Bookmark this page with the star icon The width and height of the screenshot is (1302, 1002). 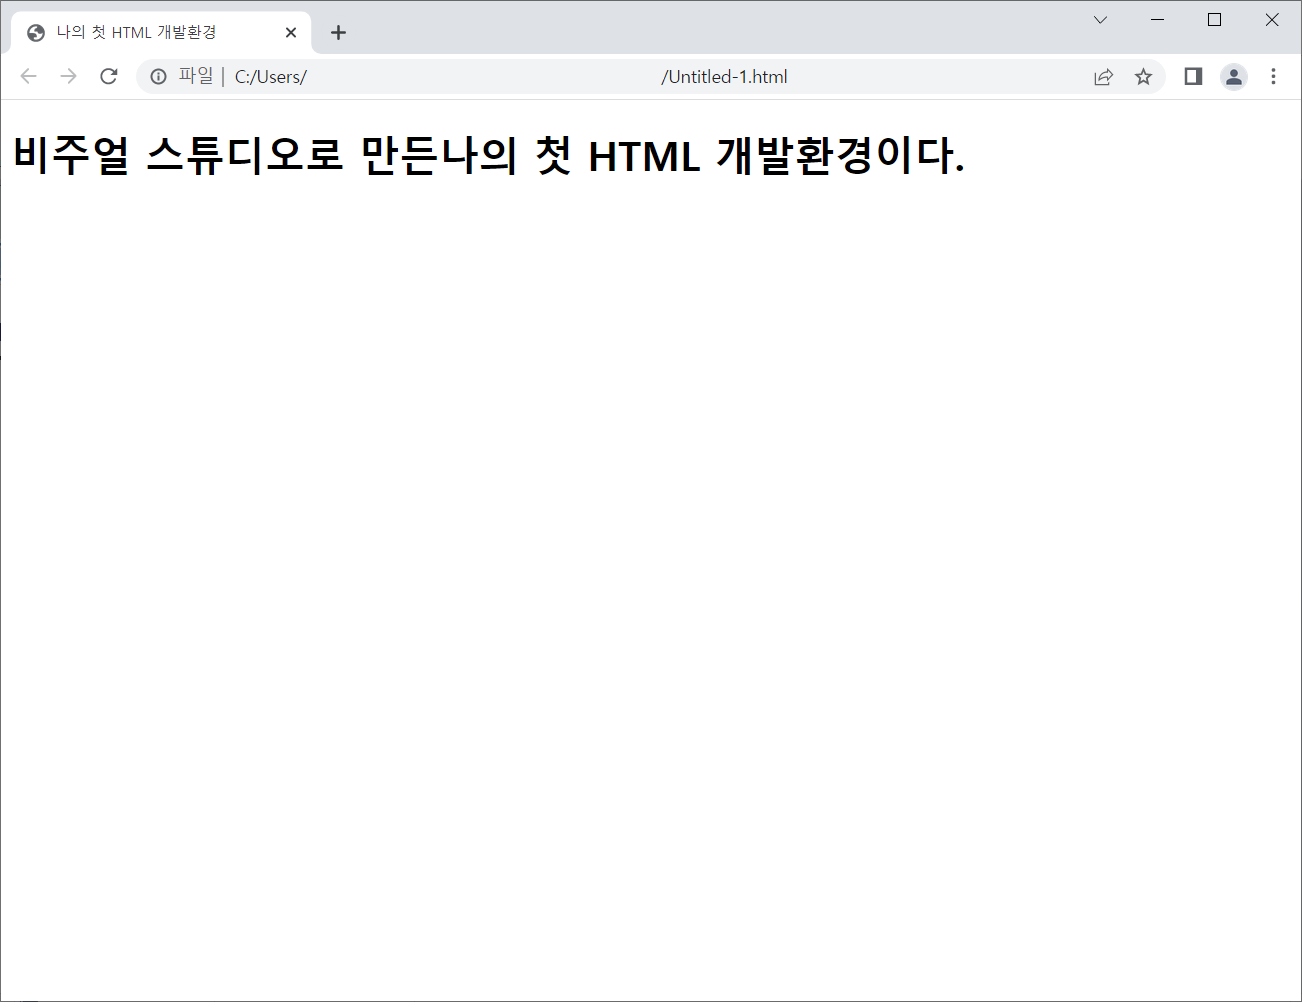[x=1143, y=77]
